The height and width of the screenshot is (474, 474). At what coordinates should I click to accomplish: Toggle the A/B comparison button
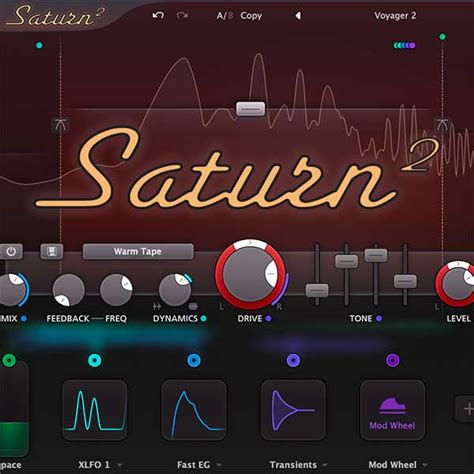225,16
